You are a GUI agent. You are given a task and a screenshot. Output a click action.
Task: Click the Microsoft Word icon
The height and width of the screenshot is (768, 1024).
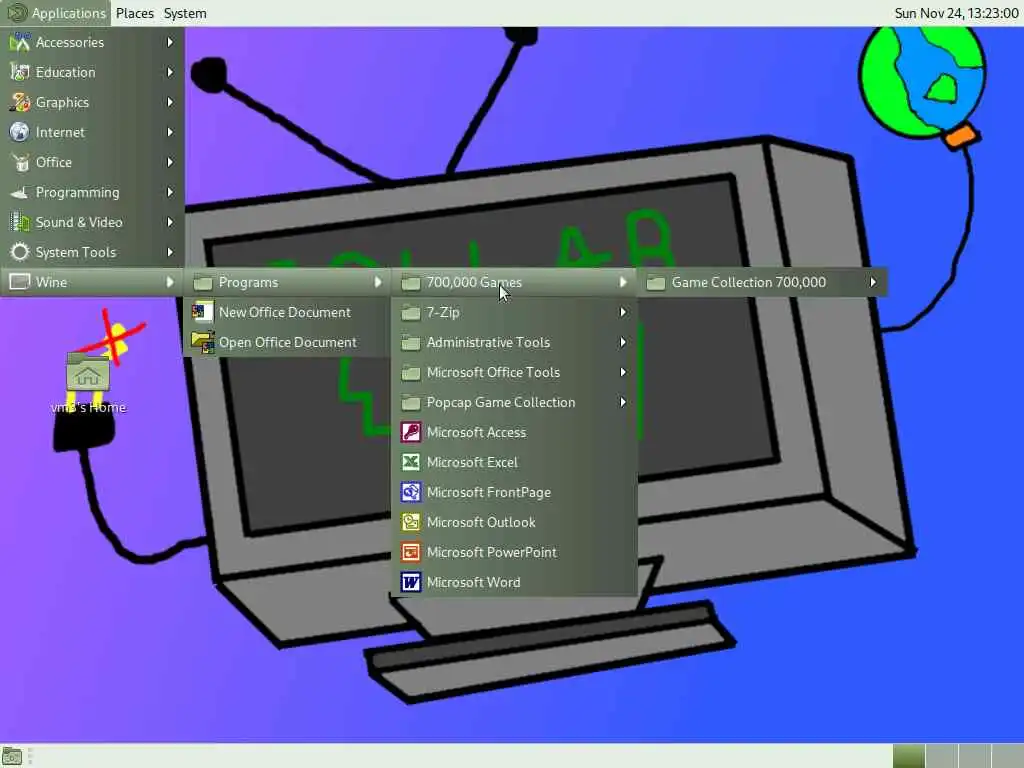point(411,583)
